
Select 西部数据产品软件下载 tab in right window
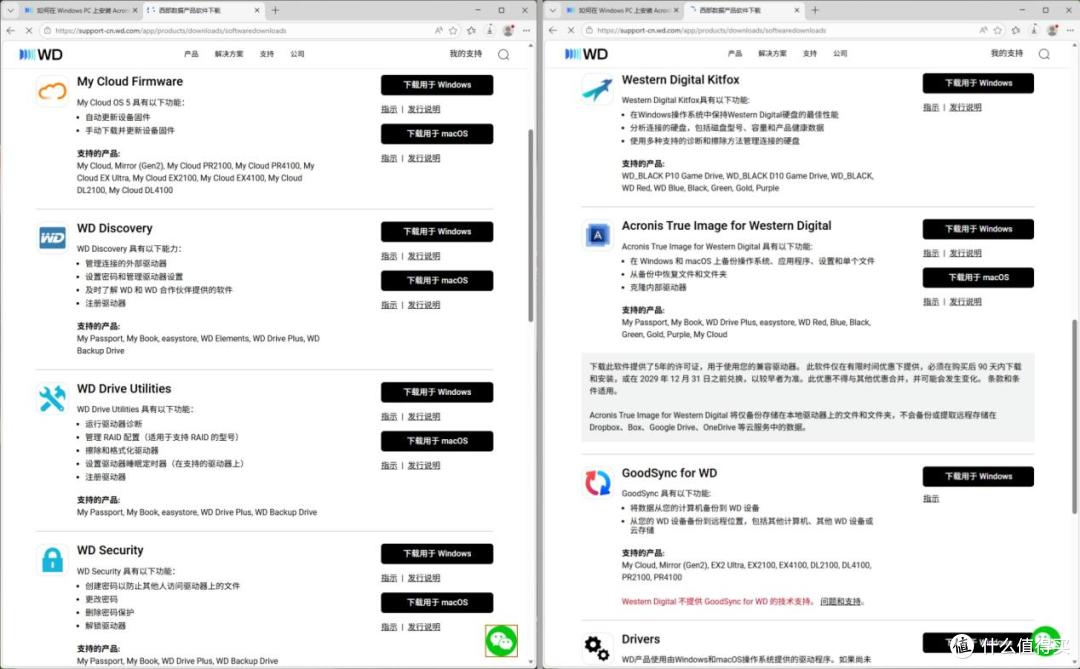tap(744, 10)
